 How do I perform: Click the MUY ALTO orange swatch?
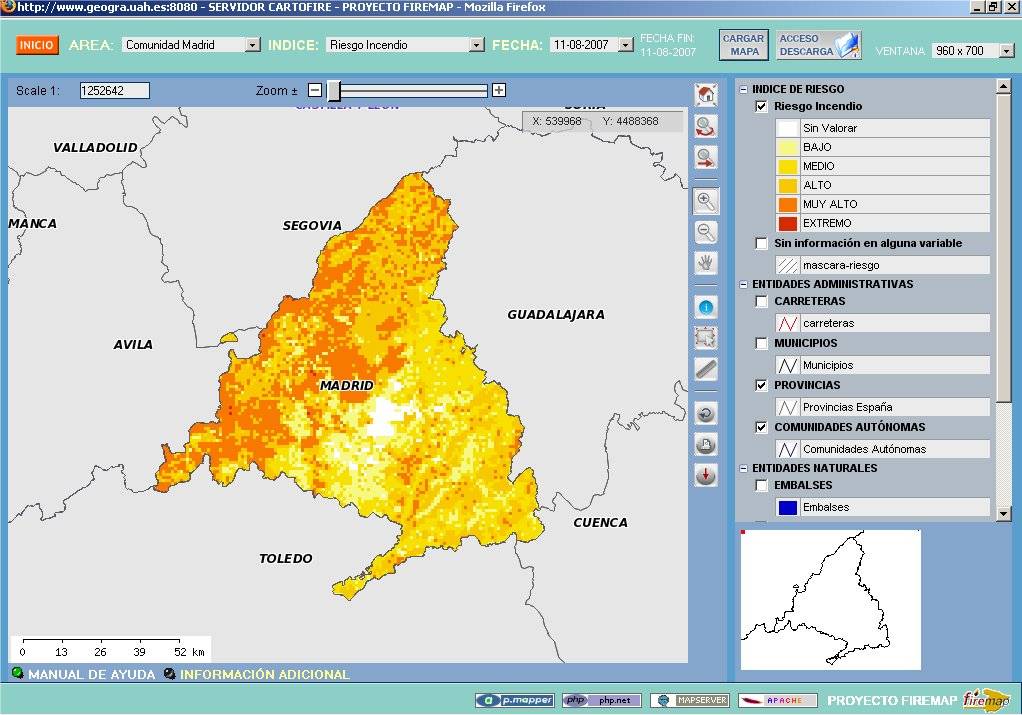[x=787, y=204]
